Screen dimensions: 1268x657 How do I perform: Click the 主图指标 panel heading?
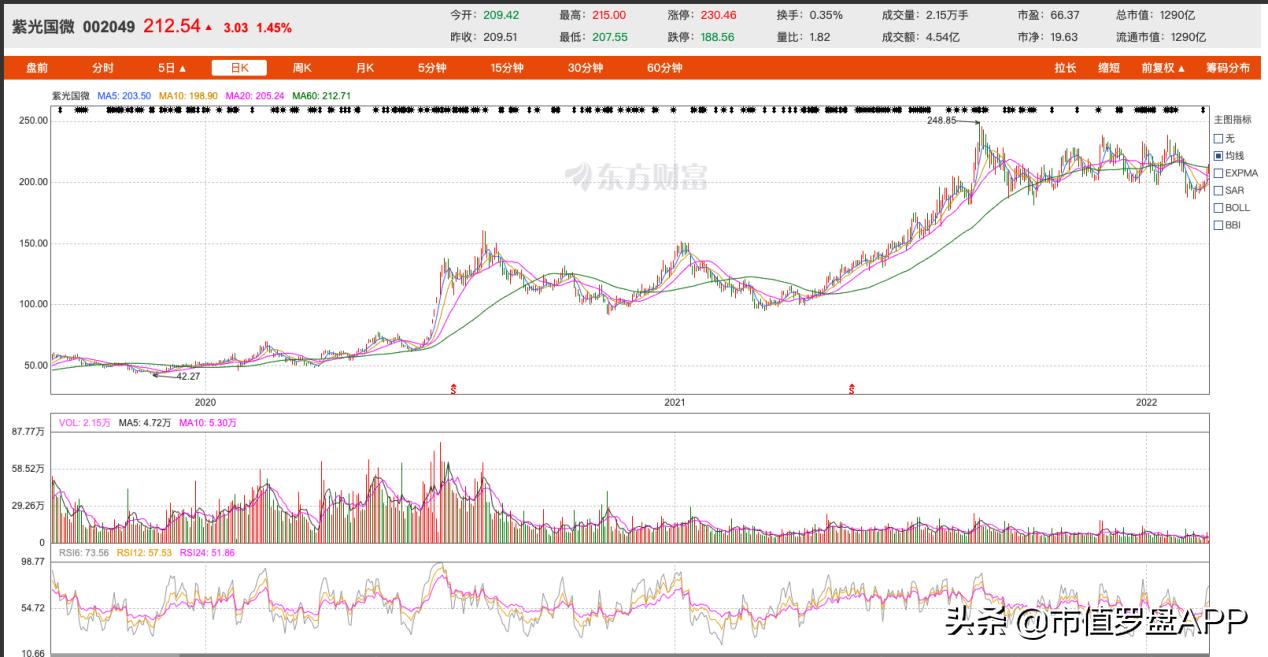(1232, 119)
